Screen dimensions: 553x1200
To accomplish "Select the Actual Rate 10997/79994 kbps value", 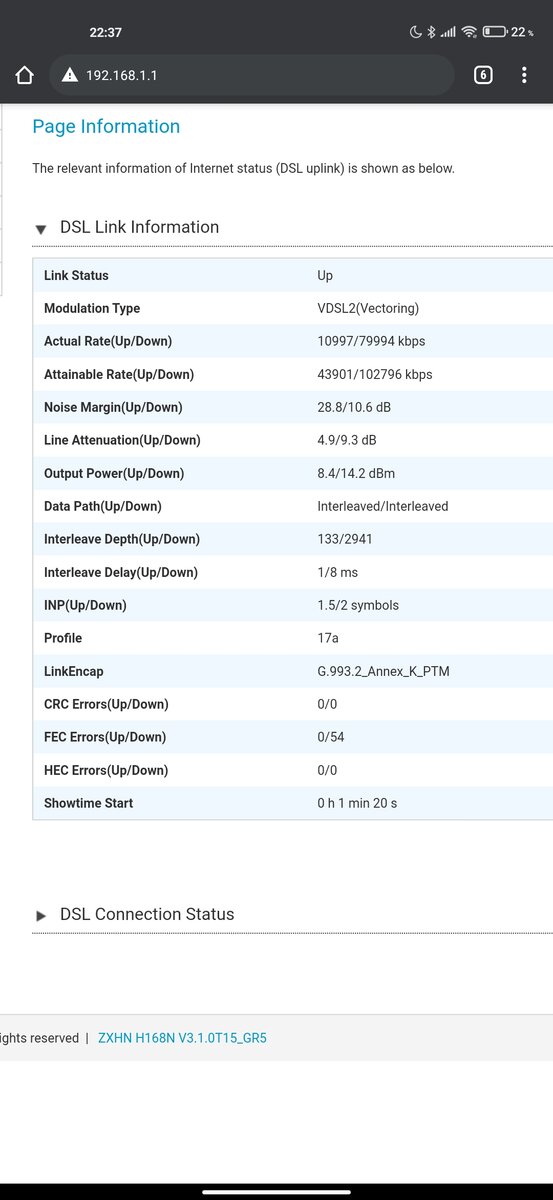I will pos(371,341).
